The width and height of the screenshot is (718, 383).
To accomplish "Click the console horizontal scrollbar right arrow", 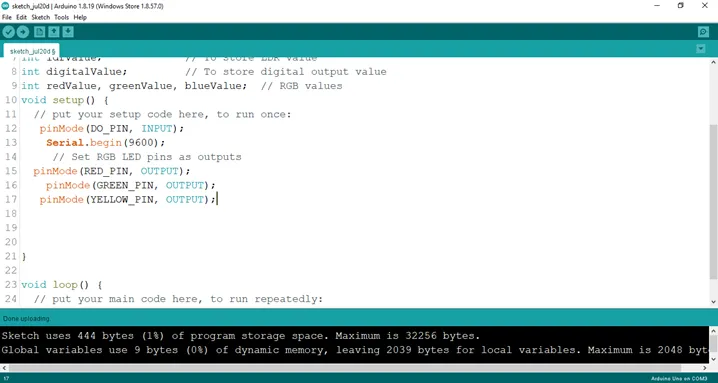I will click(706, 368).
